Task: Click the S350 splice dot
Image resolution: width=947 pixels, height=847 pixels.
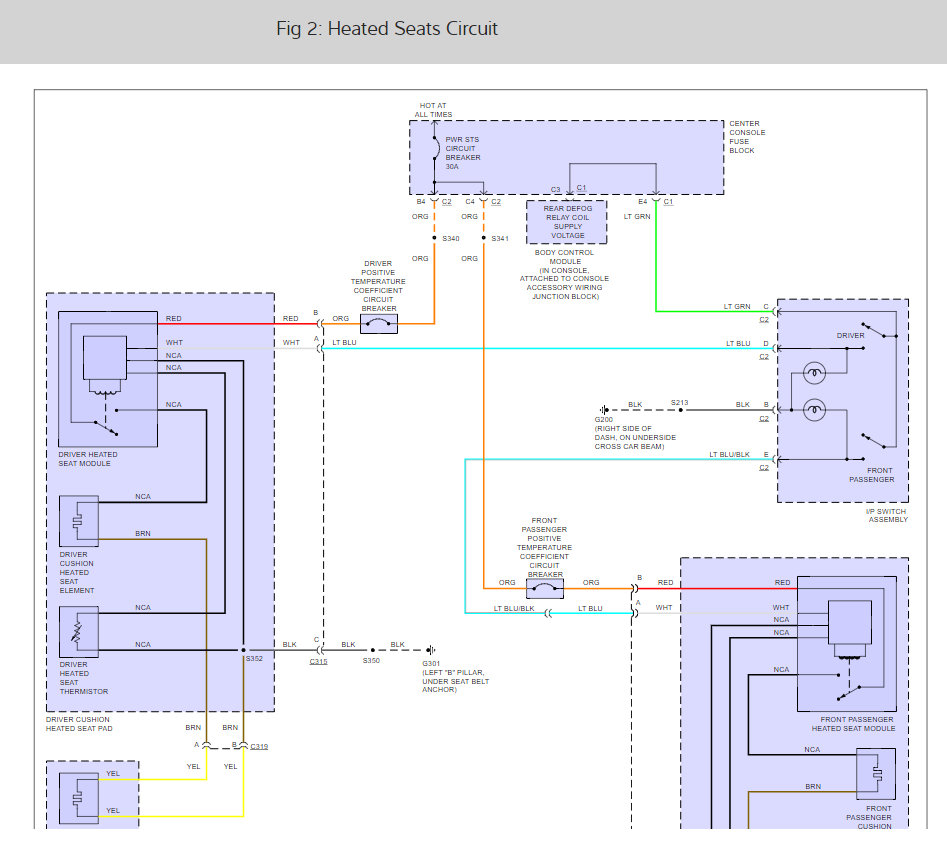Action: (373, 650)
